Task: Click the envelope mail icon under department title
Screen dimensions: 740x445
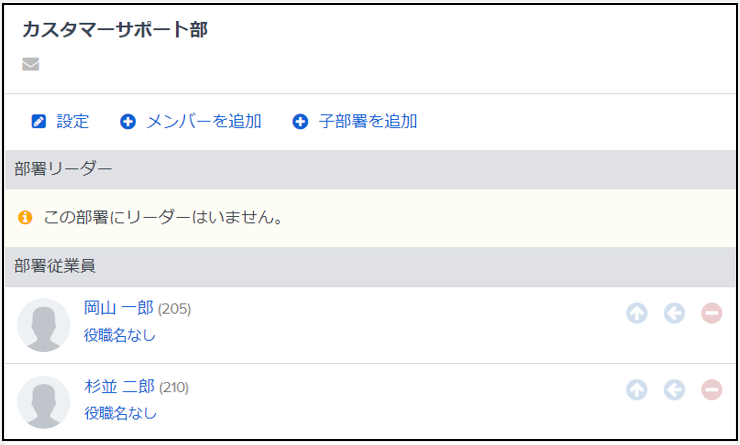Action: (x=31, y=64)
